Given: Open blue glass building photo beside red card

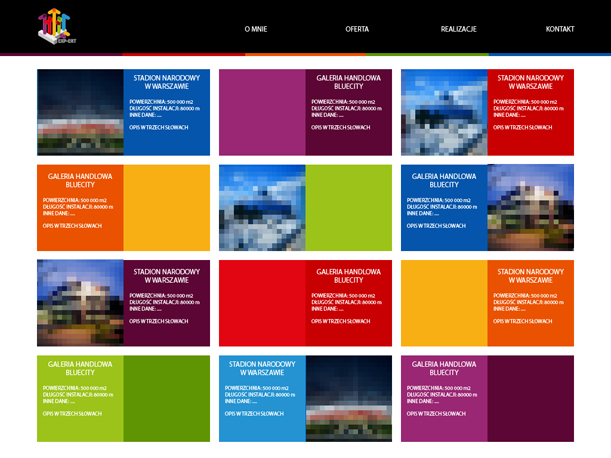Looking at the screenshot, I should coord(444,112).
